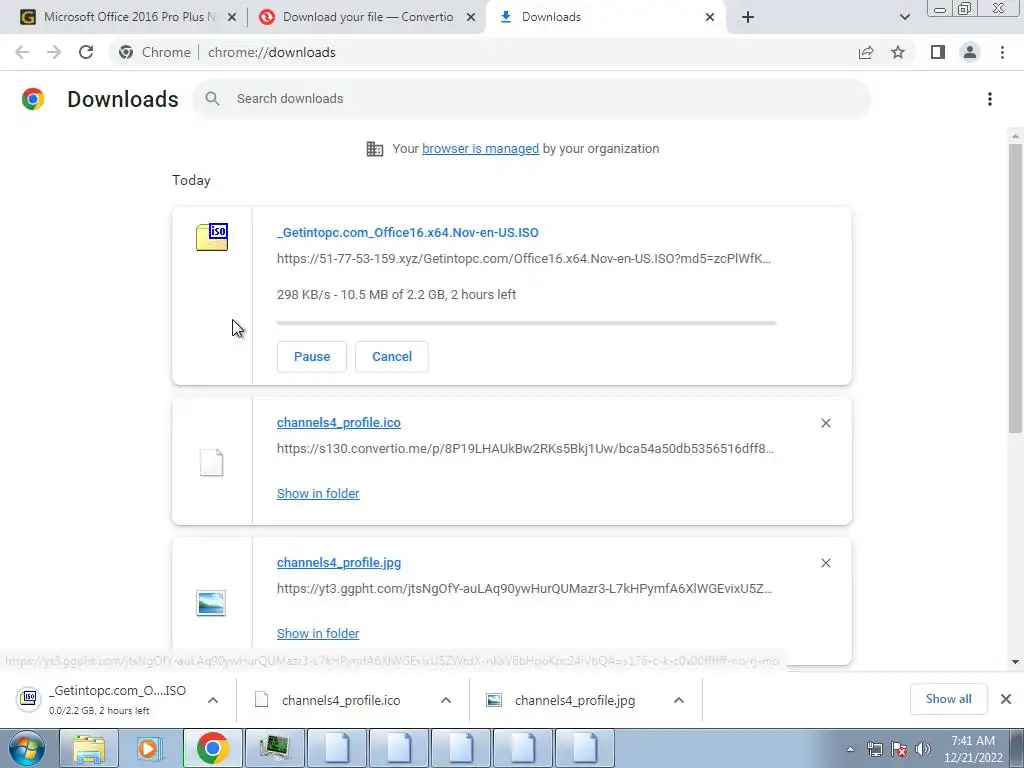The image size is (1024, 768).
Task: Remove channels4_profile.jpg from the list
Action: coord(825,563)
